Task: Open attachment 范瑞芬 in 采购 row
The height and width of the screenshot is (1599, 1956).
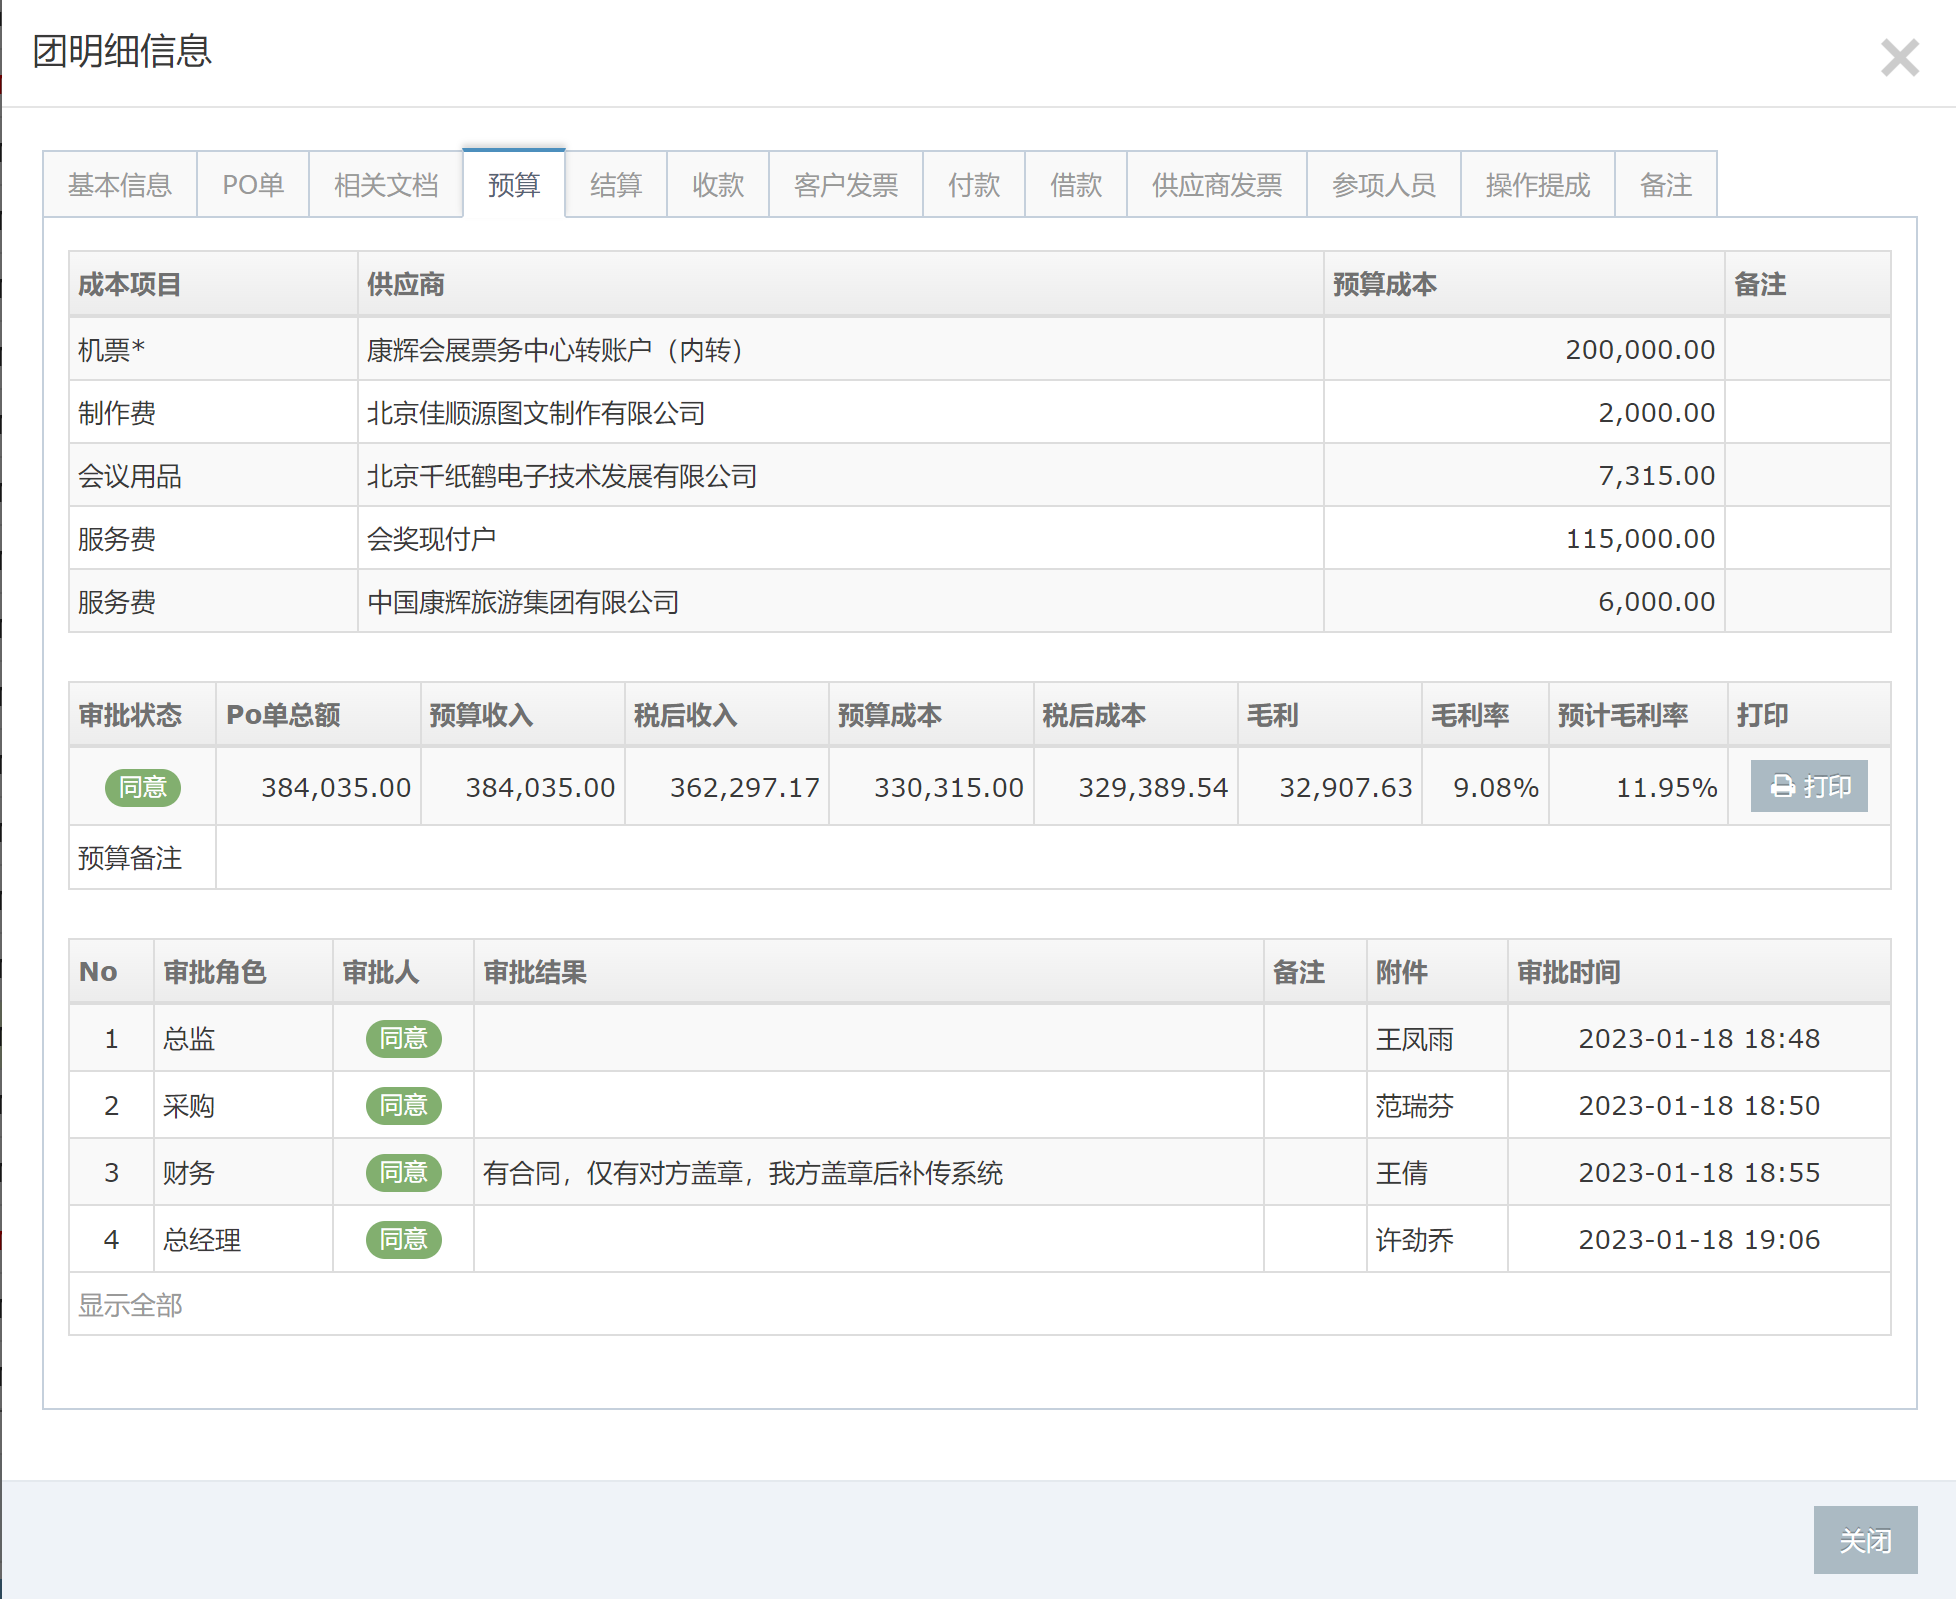Action: coord(1414,1106)
